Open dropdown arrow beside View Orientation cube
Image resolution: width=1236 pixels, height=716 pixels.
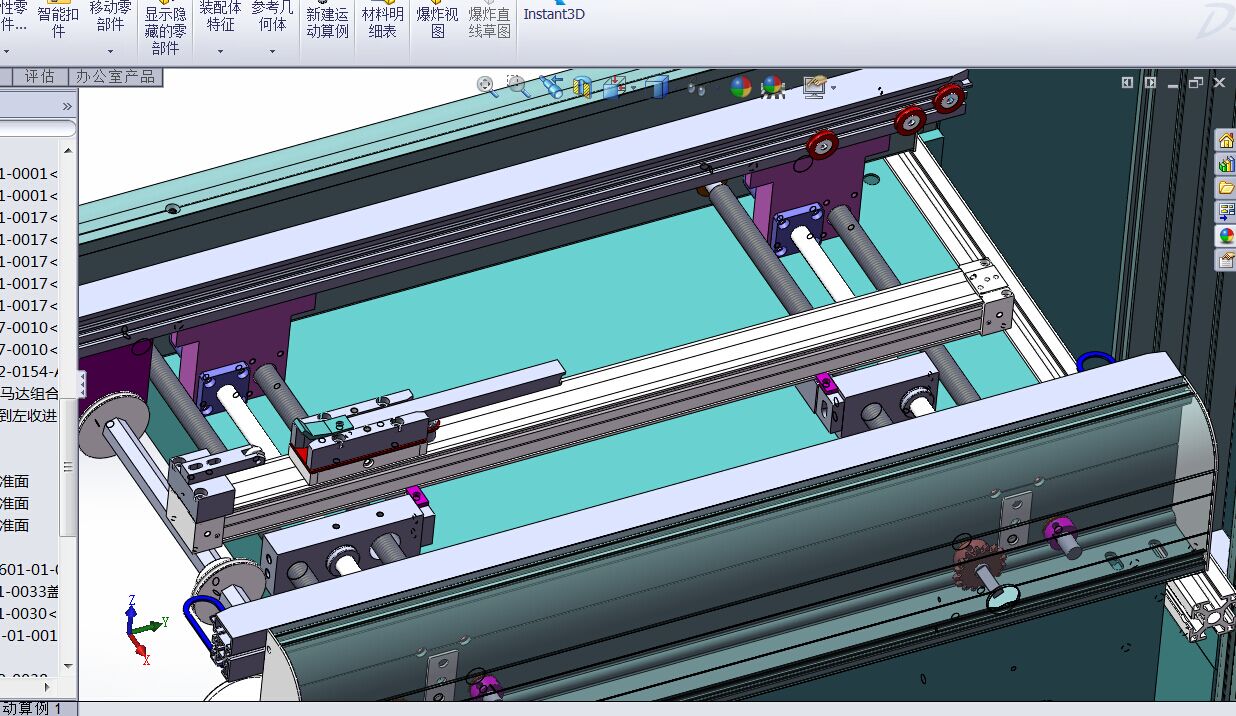(x=633, y=89)
